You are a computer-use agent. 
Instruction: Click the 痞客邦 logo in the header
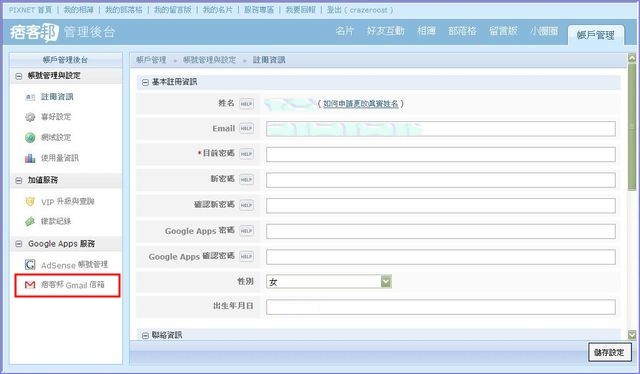coord(34,32)
